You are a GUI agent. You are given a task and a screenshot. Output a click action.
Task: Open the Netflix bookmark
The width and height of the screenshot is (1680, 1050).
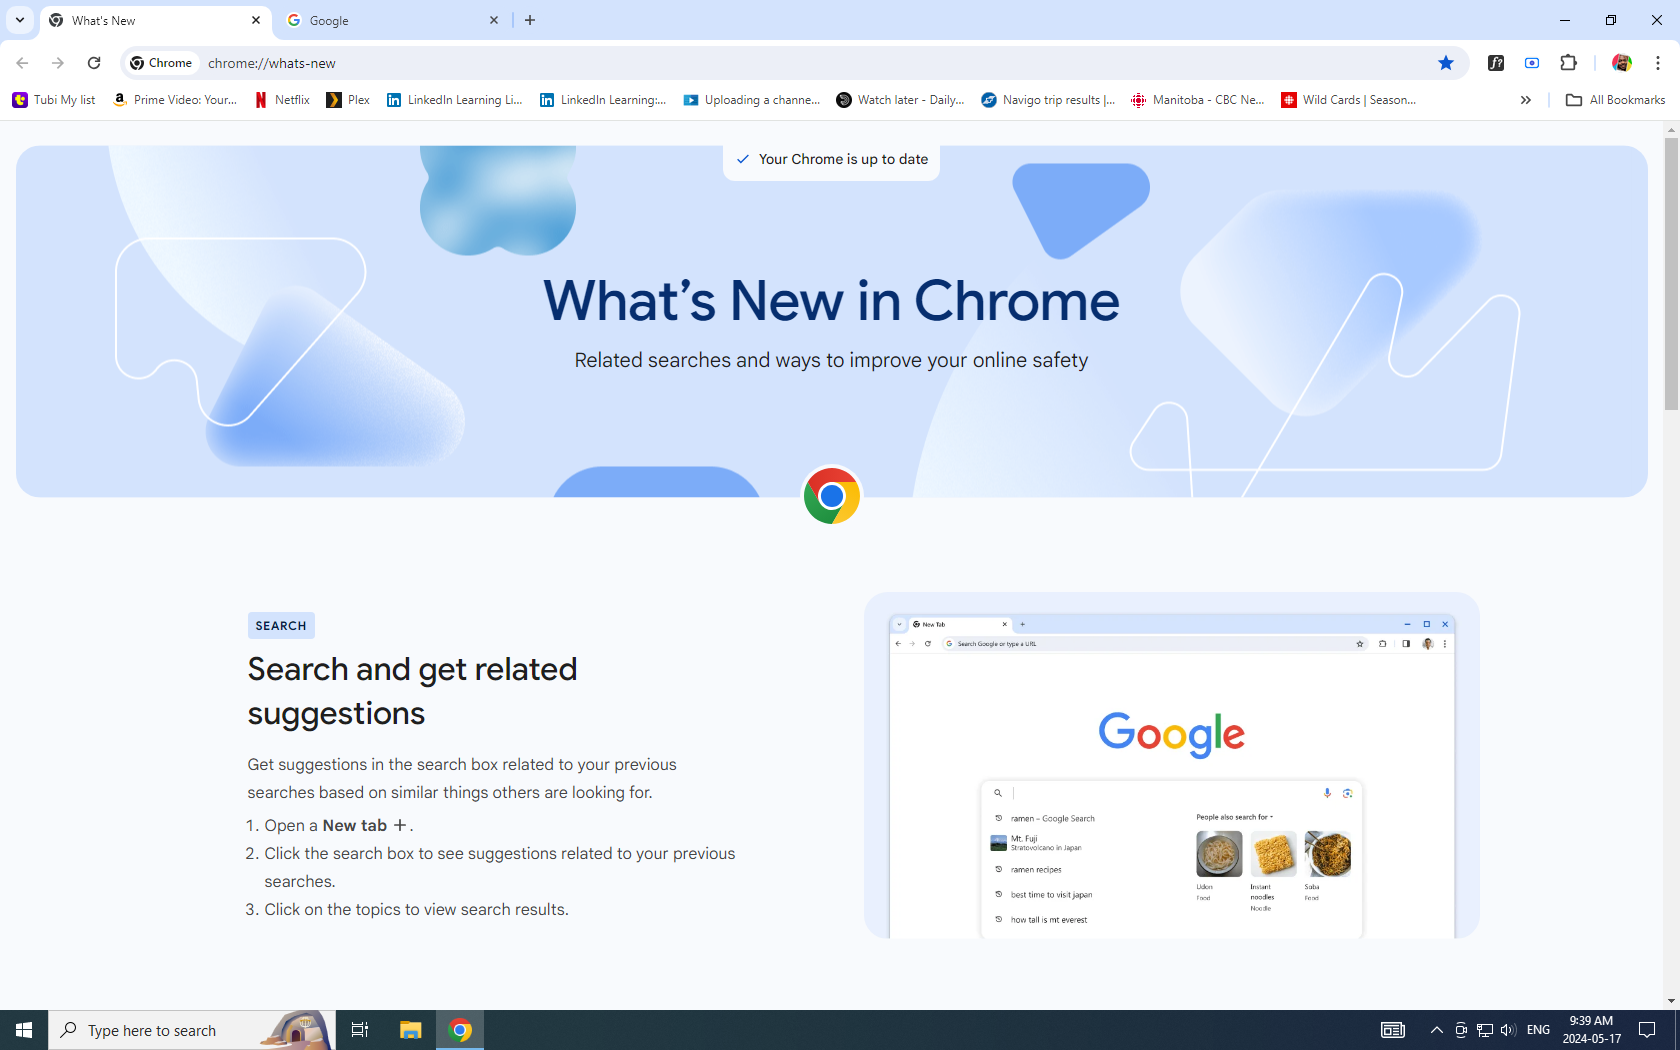[x=282, y=100]
